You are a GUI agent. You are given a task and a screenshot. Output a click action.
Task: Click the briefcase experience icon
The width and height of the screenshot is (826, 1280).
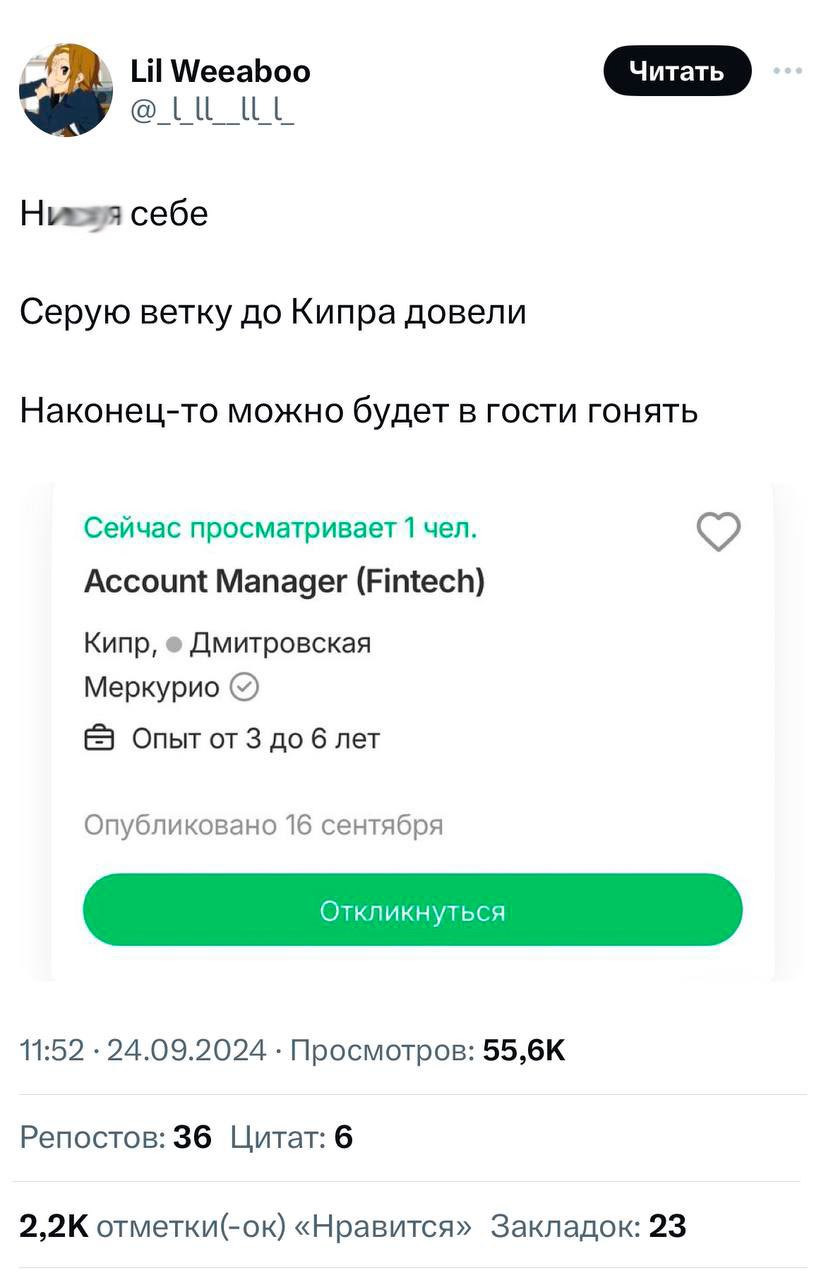[x=99, y=739]
